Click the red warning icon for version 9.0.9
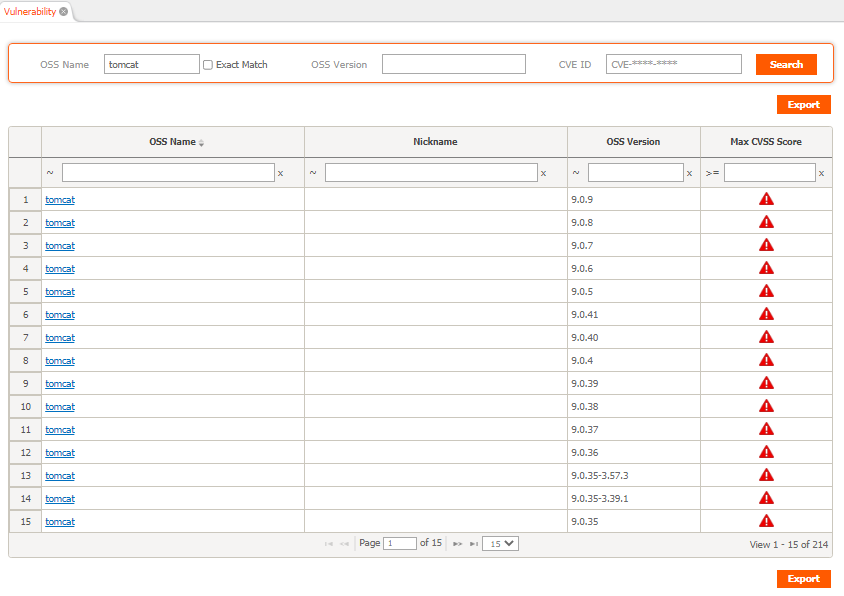This screenshot has height=596, width=844. click(766, 199)
